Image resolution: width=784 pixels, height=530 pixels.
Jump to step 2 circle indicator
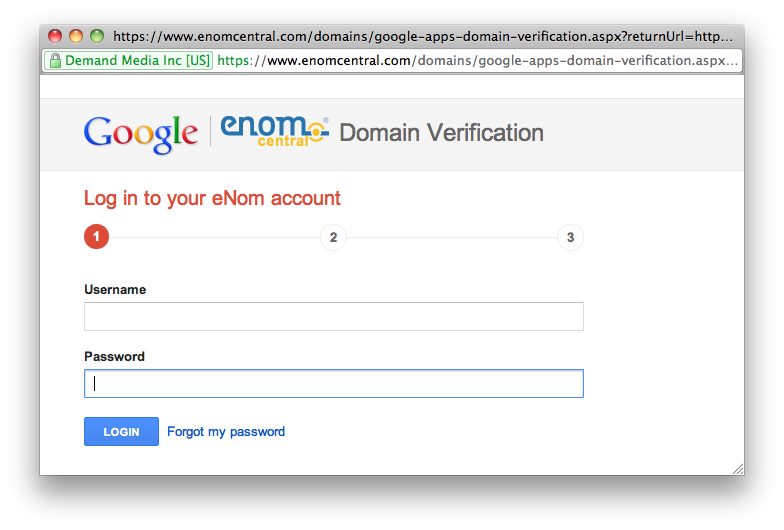pyautogui.click(x=333, y=237)
